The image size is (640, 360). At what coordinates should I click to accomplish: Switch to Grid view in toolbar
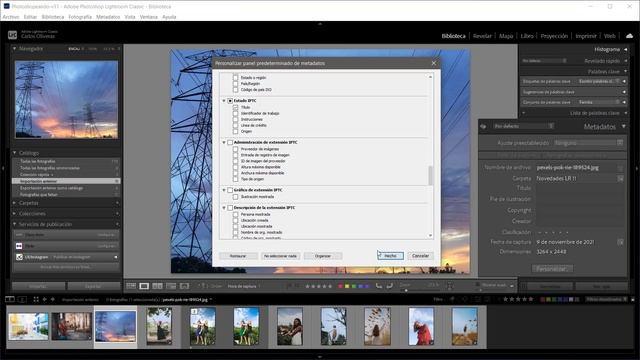point(131,286)
